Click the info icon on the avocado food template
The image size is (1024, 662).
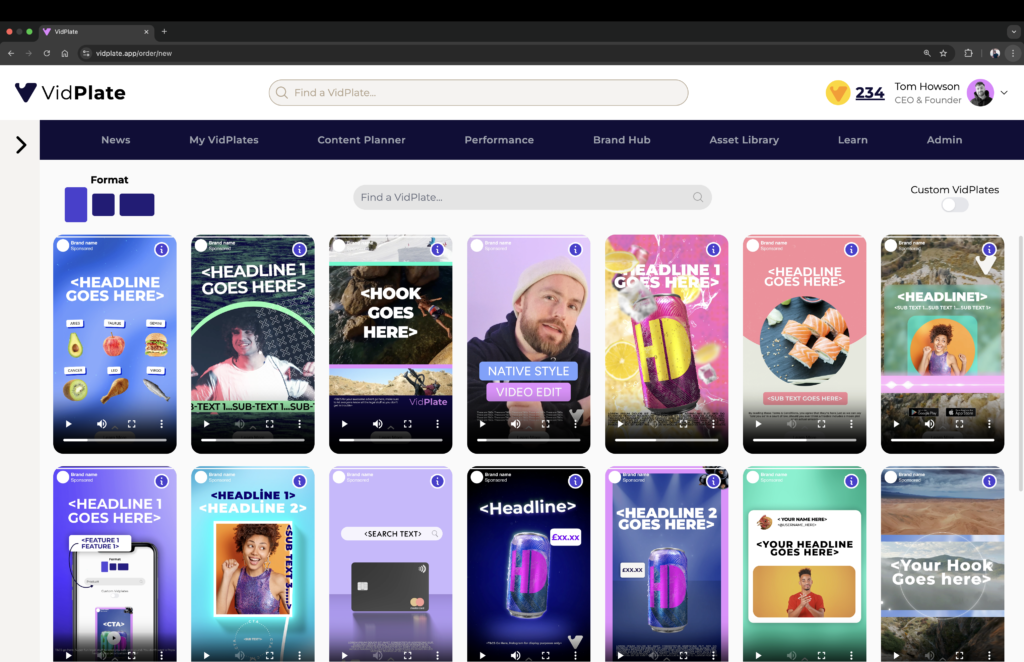click(x=161, y=249)
